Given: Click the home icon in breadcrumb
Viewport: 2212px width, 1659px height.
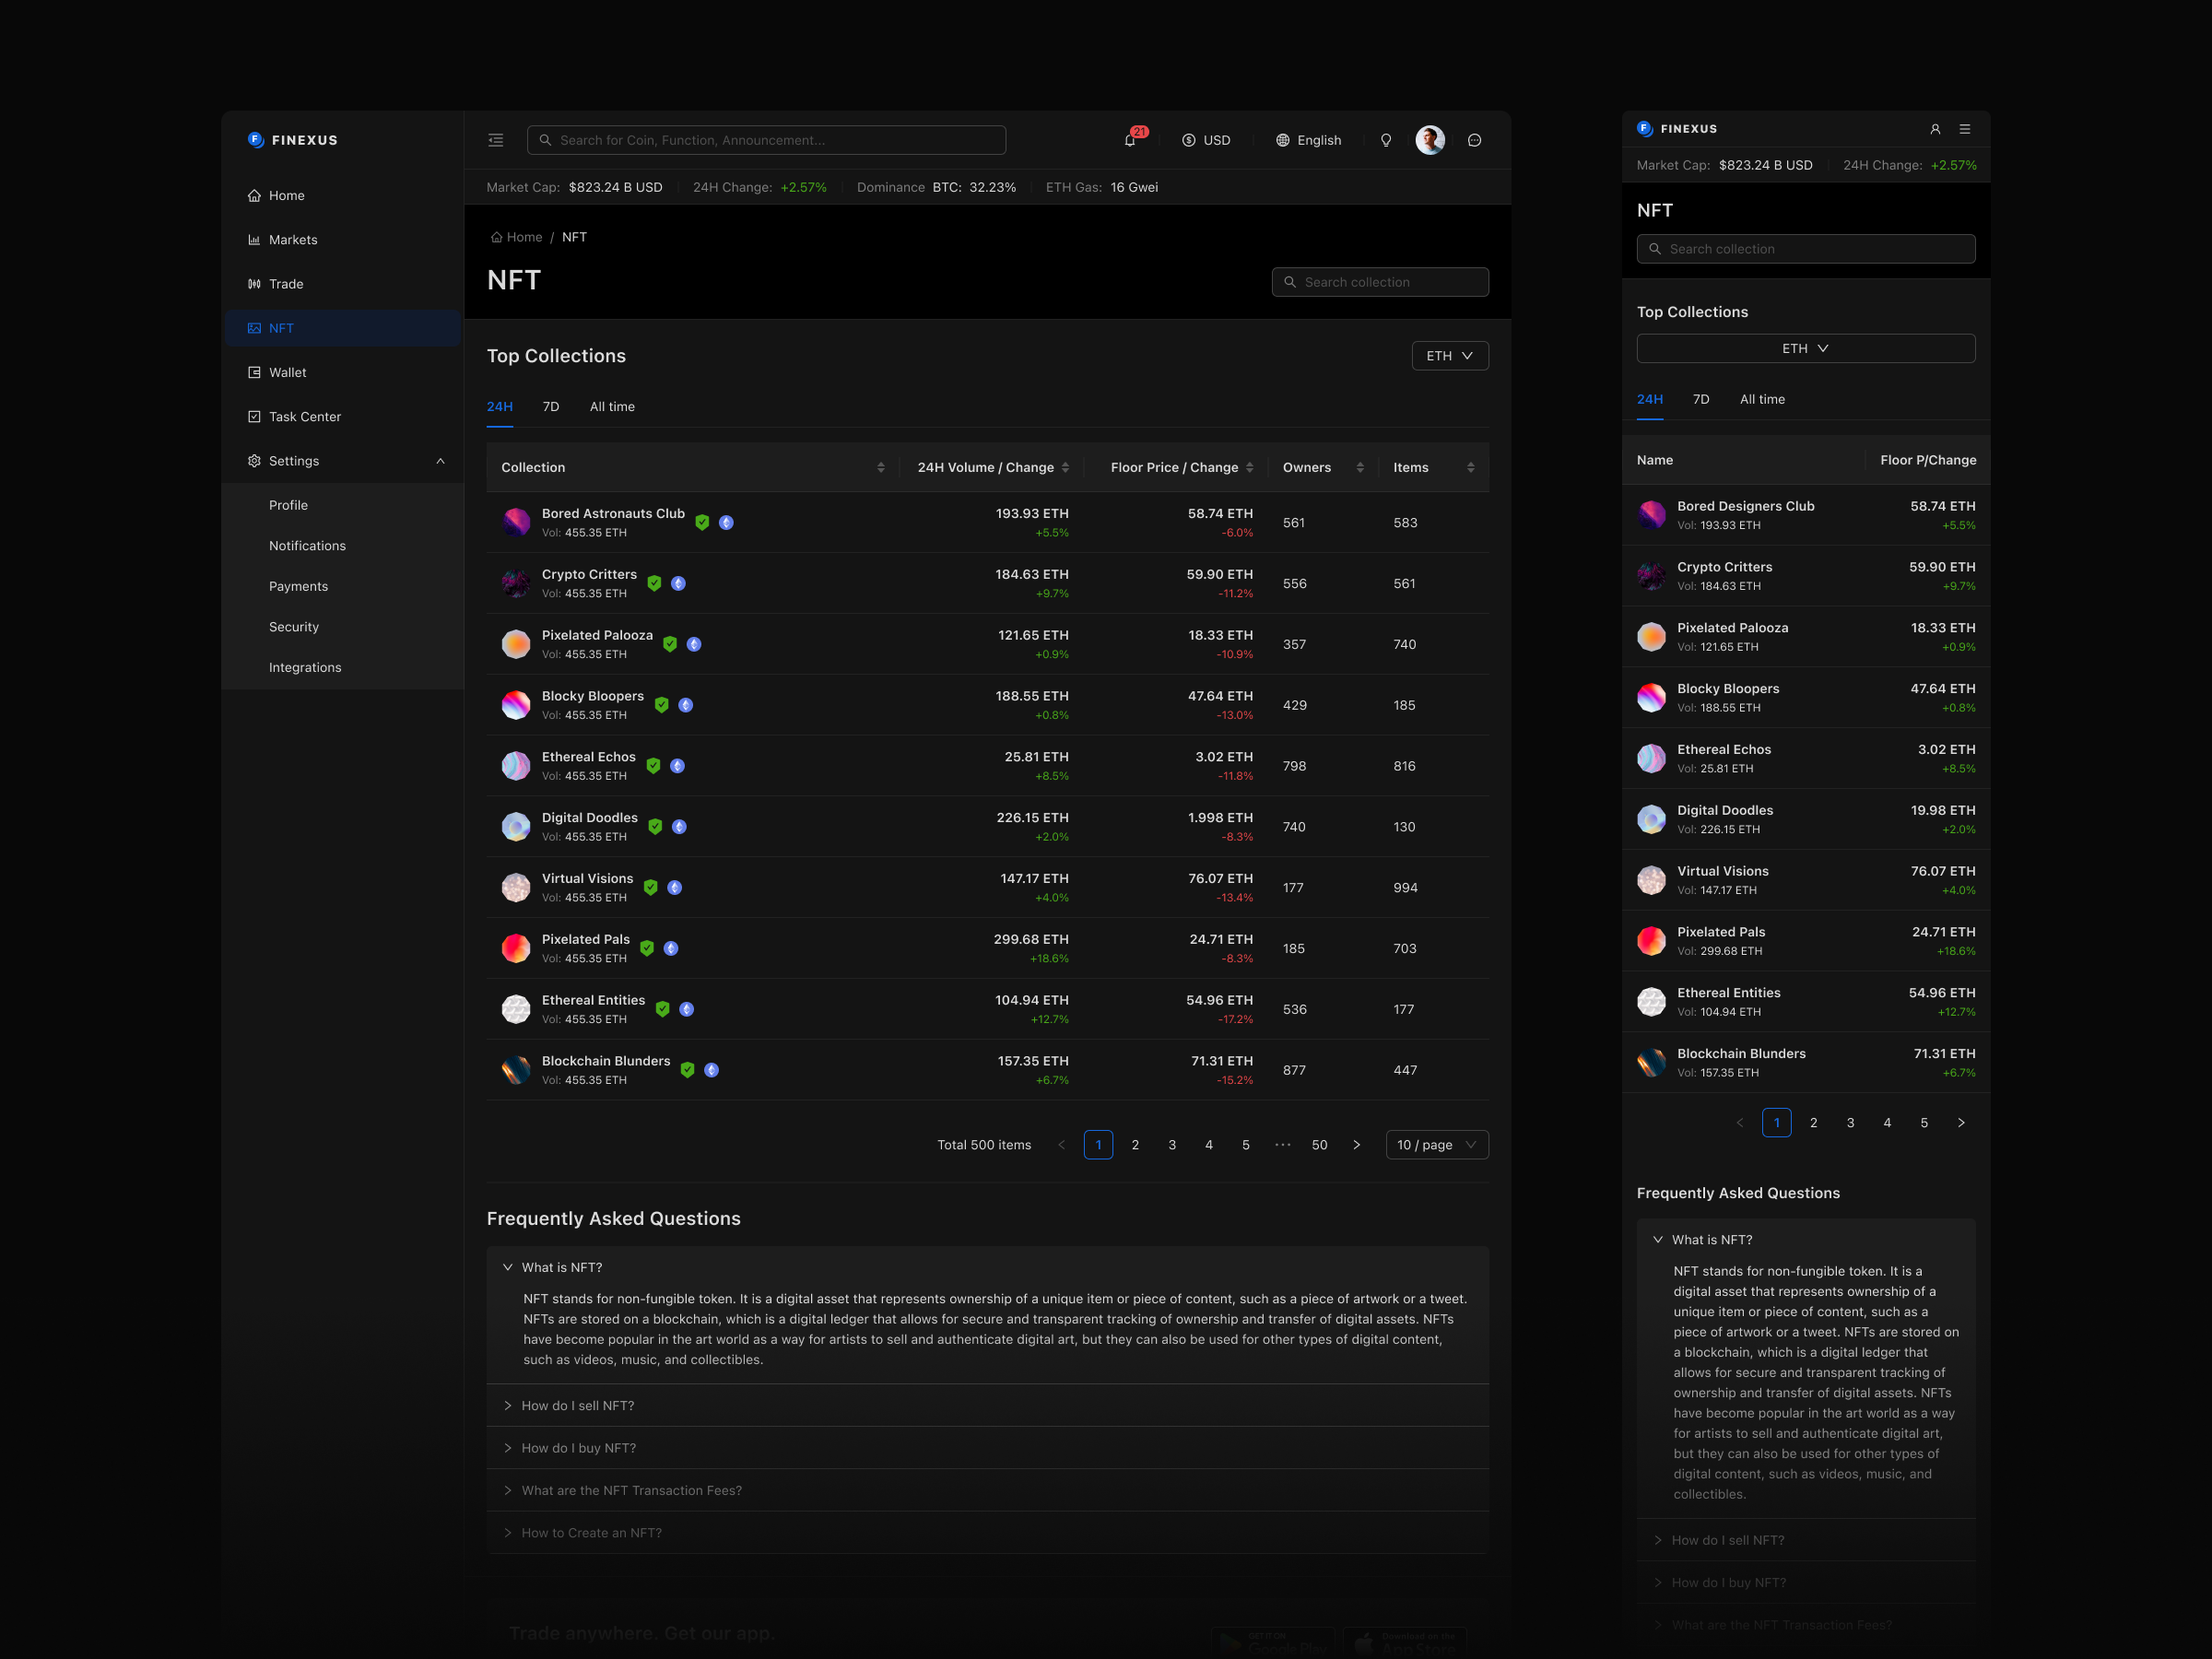Looking at the screenshot, I should click(496, 237).
